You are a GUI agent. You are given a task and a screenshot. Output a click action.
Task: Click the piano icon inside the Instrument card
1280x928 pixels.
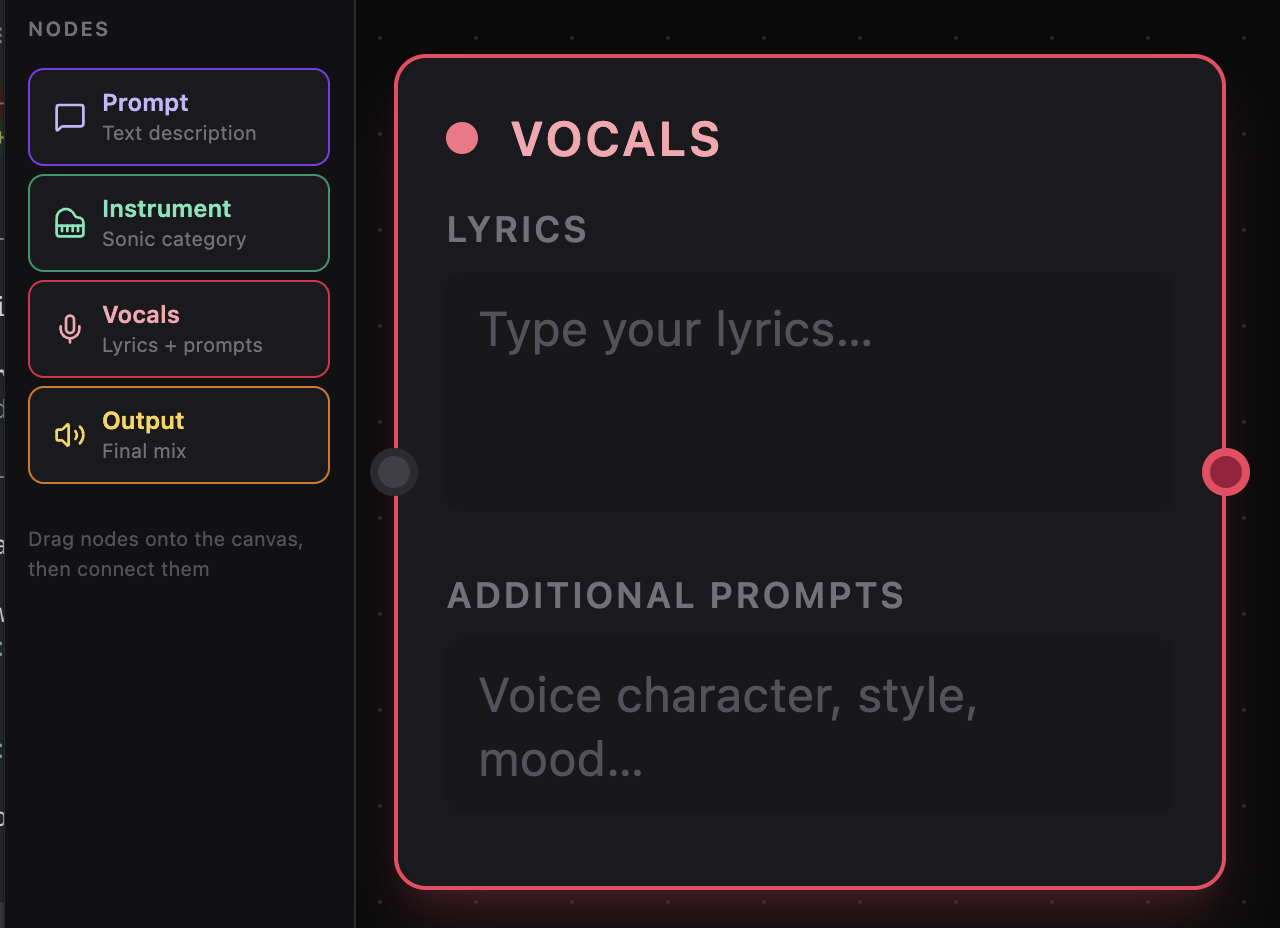coord(68,222)
